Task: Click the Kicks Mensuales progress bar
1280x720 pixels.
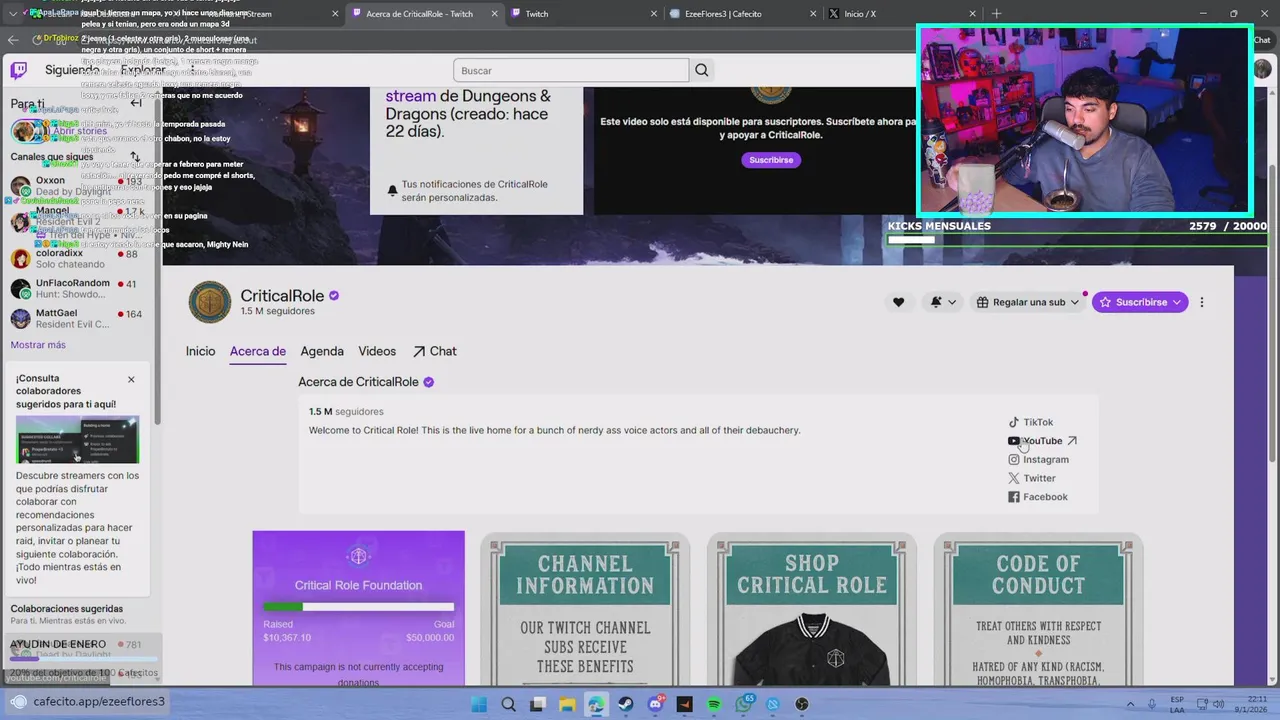Action: [1077, 240]
